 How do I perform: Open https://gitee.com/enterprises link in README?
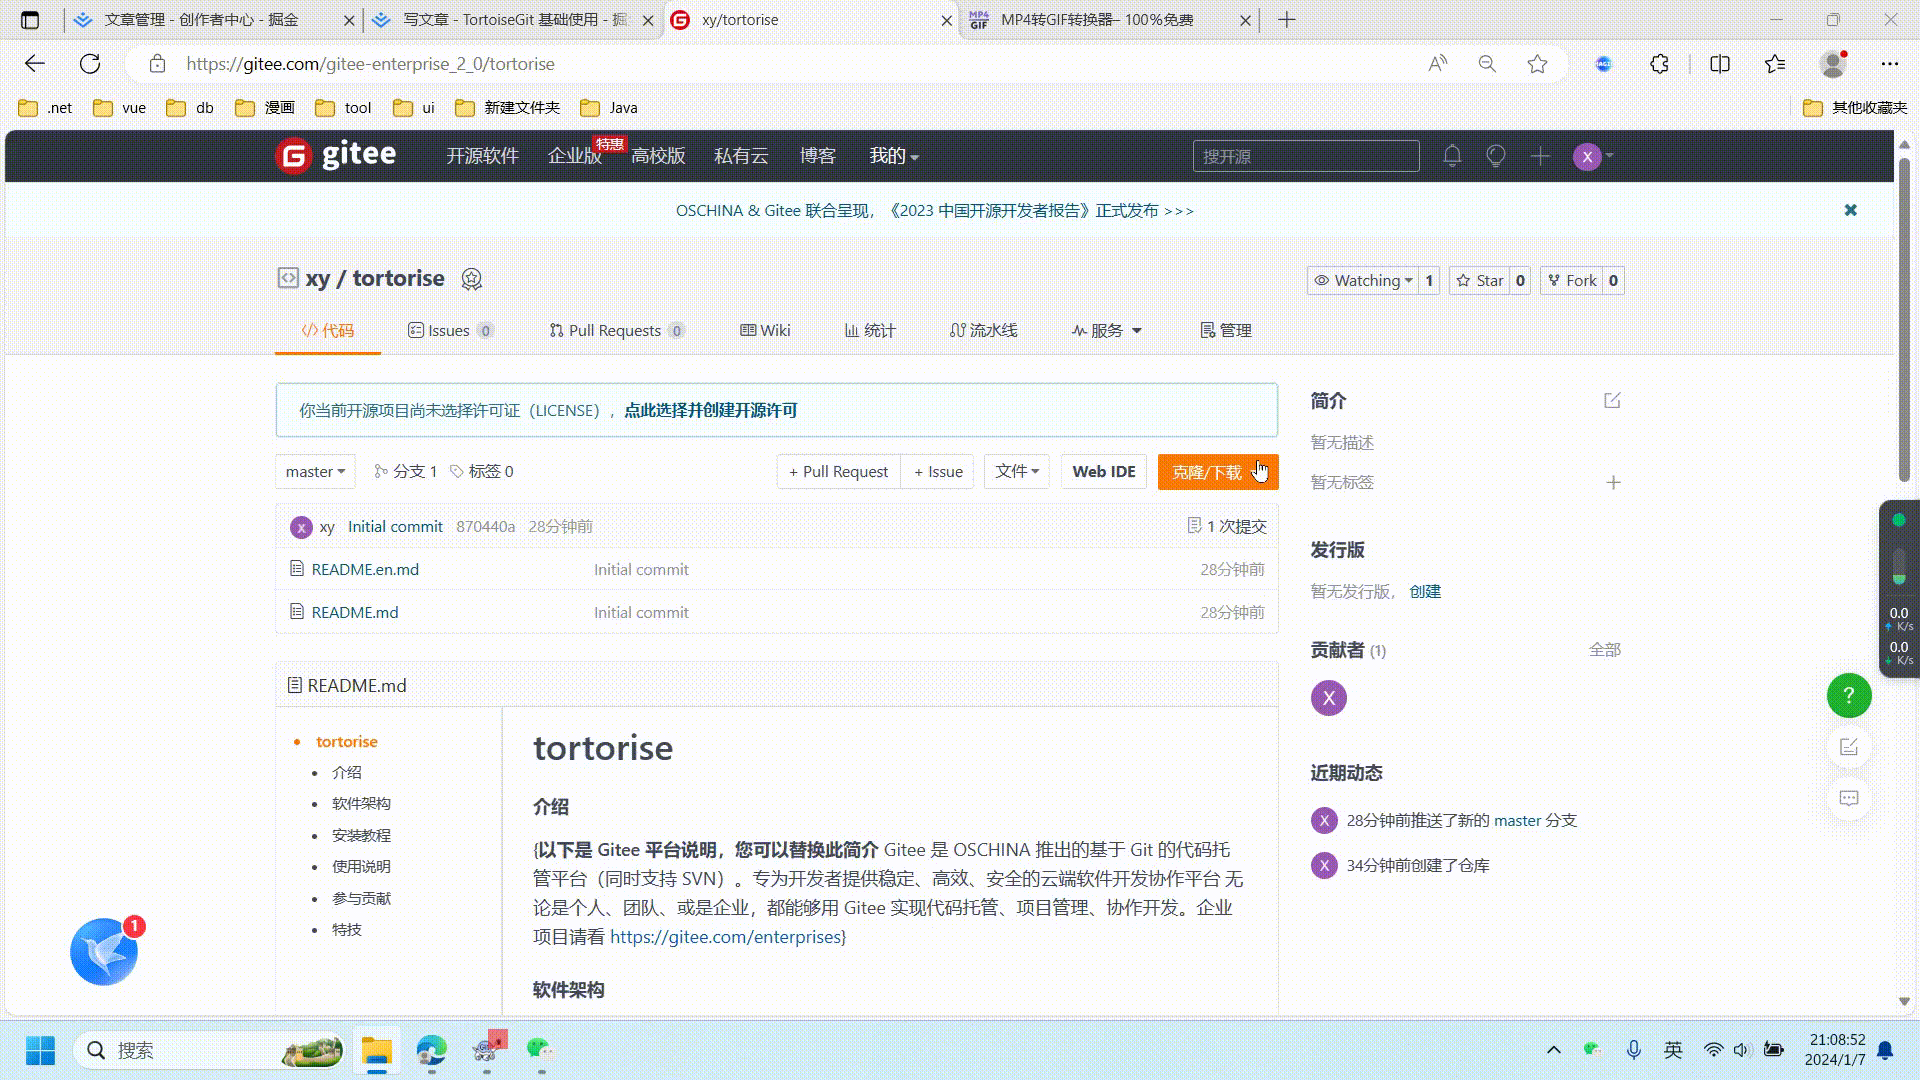tap(725, 937)
